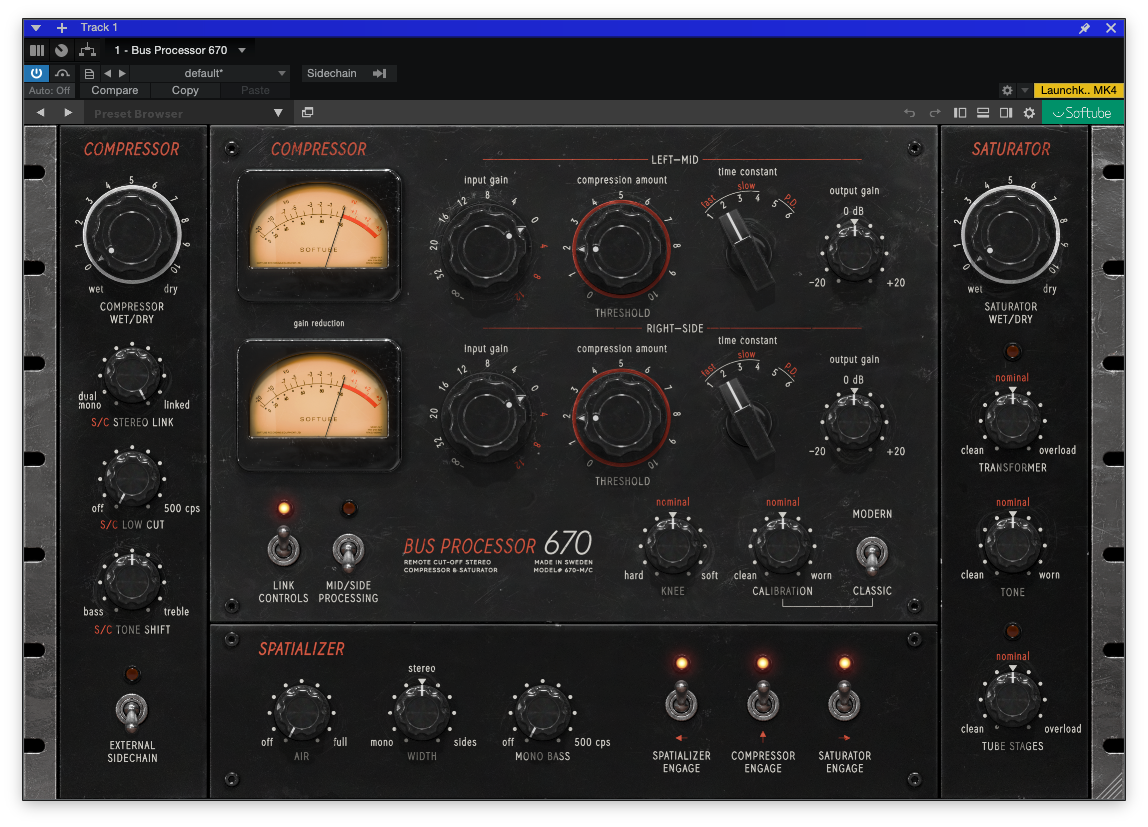Viewport: 1148px width, 827px height.
Task: Click the automation curve icon beside the power button
Action: [x=62, y=73]
